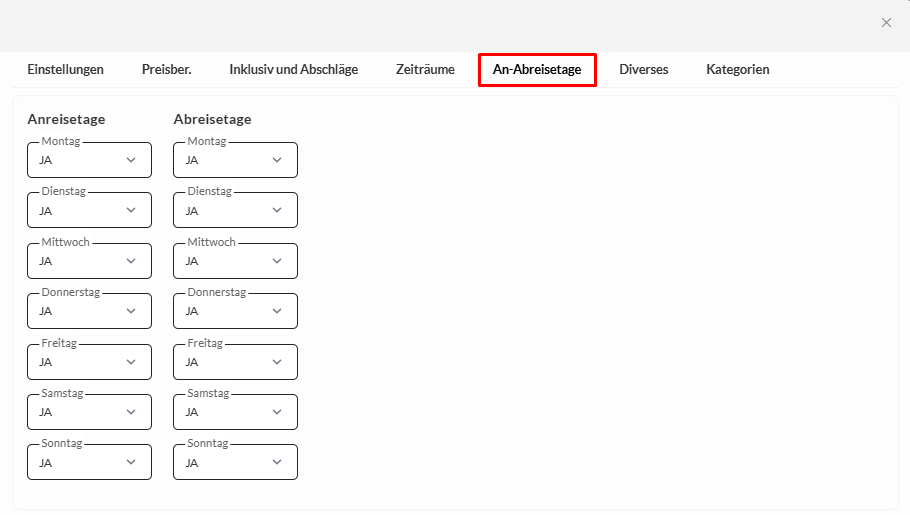
Task: Change the Anreisetage Freitag value
Action: 90,362
